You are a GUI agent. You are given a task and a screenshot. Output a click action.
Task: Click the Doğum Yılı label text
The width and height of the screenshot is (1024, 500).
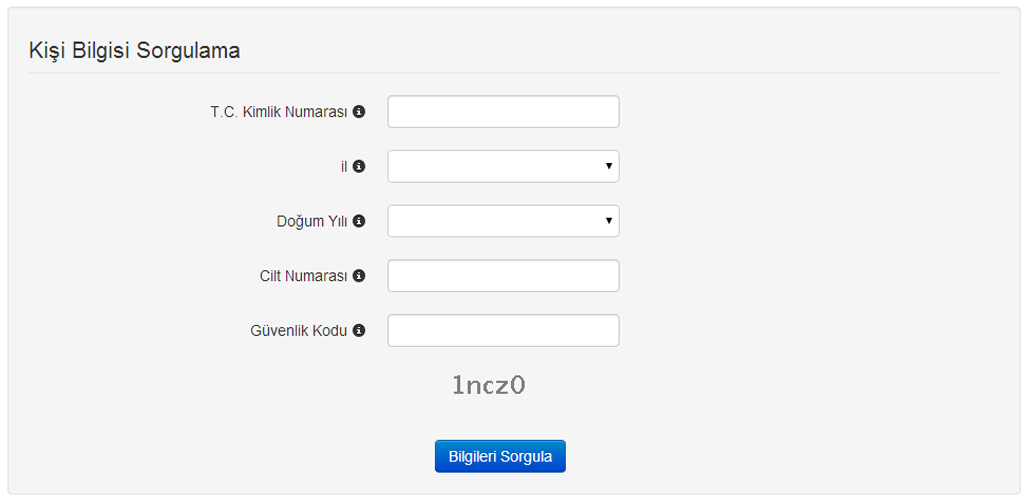311,221
